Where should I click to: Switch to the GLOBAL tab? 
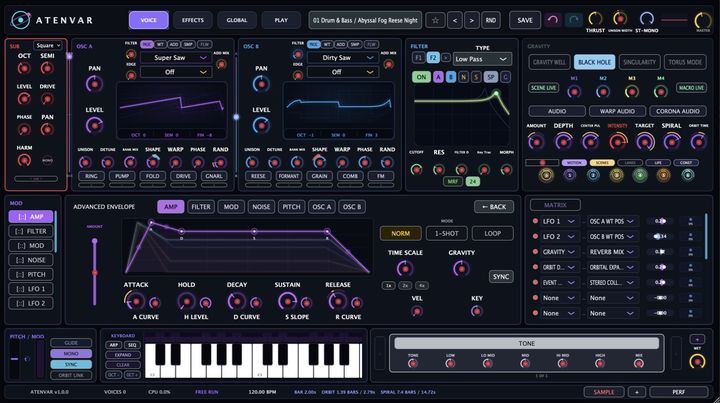pos(237,20)
